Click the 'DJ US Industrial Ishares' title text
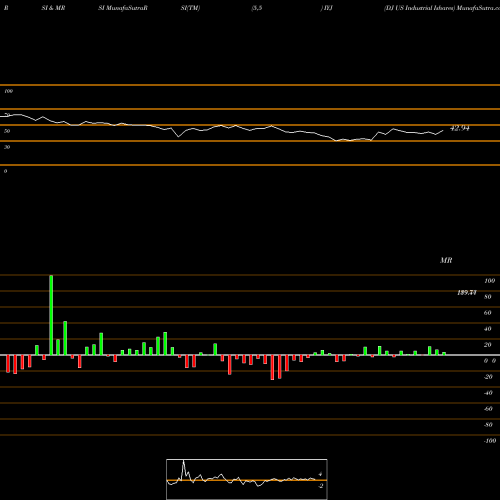Viewport: 500px width, 500px height. click(419, 8)
